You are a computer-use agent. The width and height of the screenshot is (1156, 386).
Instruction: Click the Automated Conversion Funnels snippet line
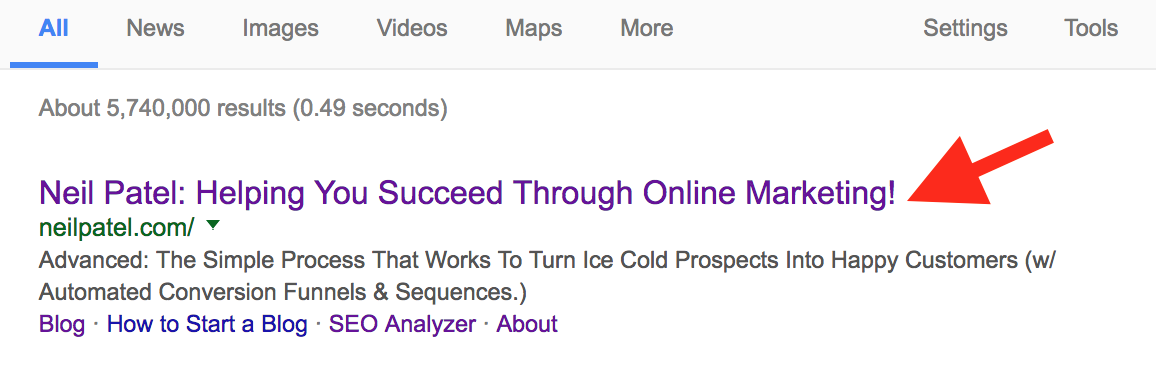coord(282,292)
